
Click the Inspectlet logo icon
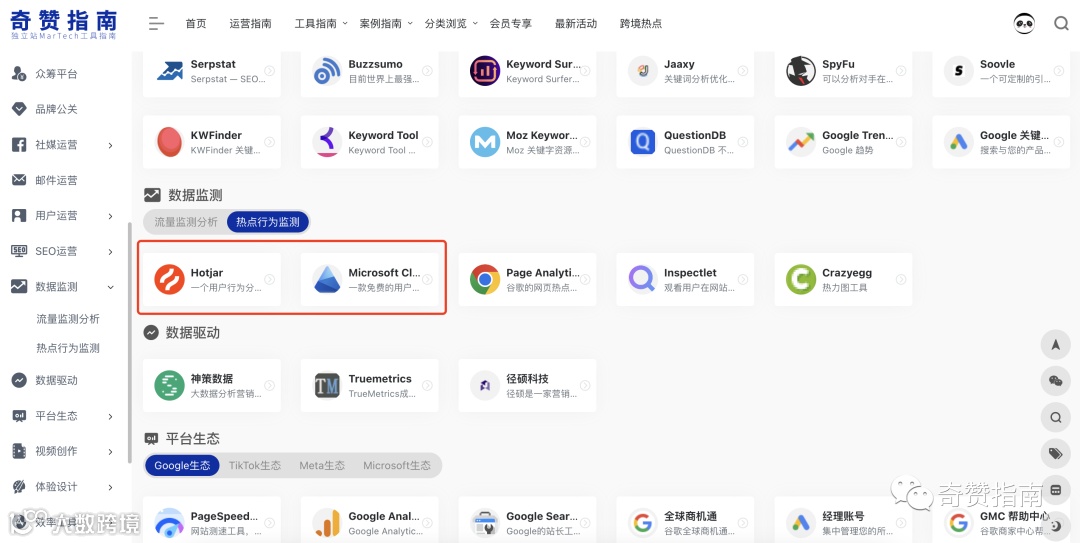[x=643, y=279]
